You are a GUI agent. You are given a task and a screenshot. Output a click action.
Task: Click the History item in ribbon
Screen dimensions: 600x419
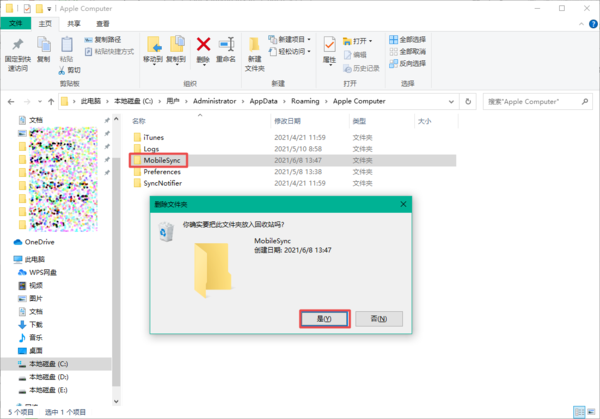[x=361, y=68]
